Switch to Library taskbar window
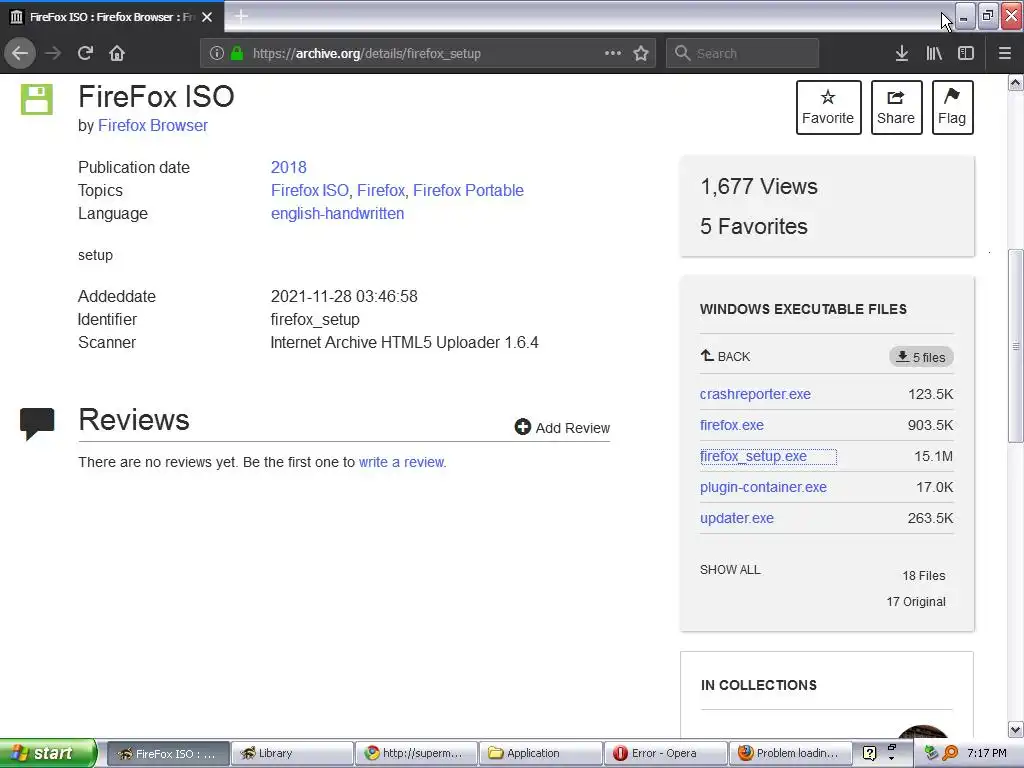This screenshot has height=768, width=1024. coord(292,753)
